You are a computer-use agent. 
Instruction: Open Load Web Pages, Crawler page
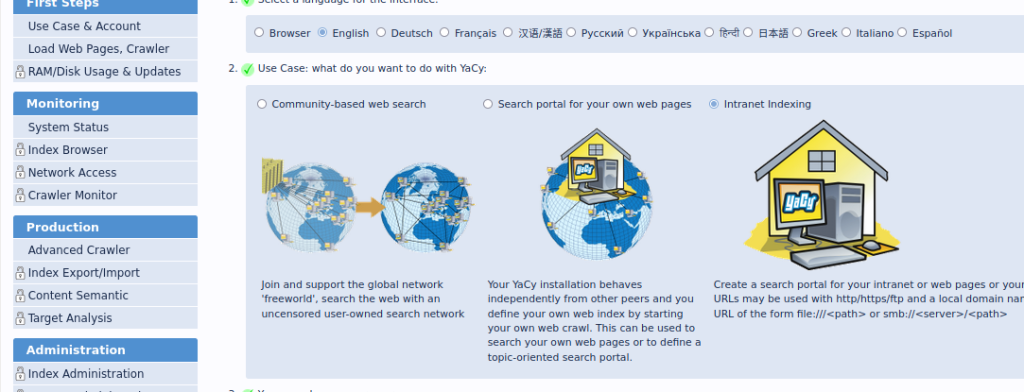click(x=105, y=49)
